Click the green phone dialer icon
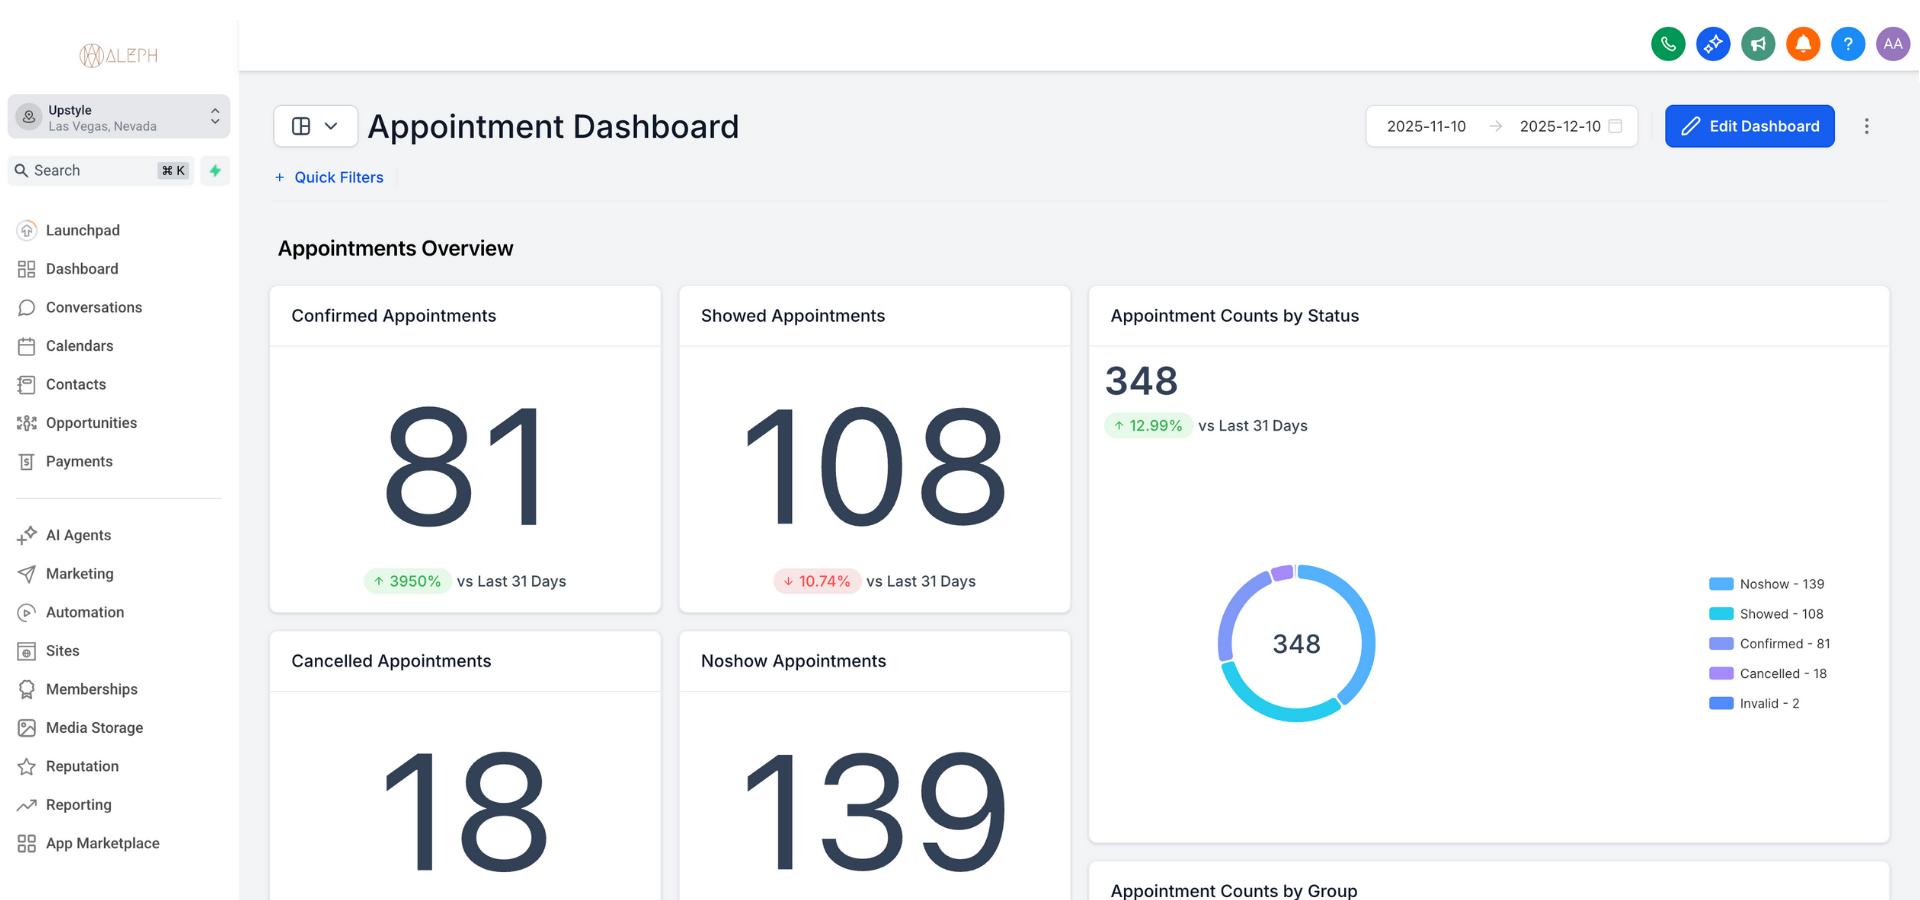1920x900 pixels. click(x=1667, y=44)
